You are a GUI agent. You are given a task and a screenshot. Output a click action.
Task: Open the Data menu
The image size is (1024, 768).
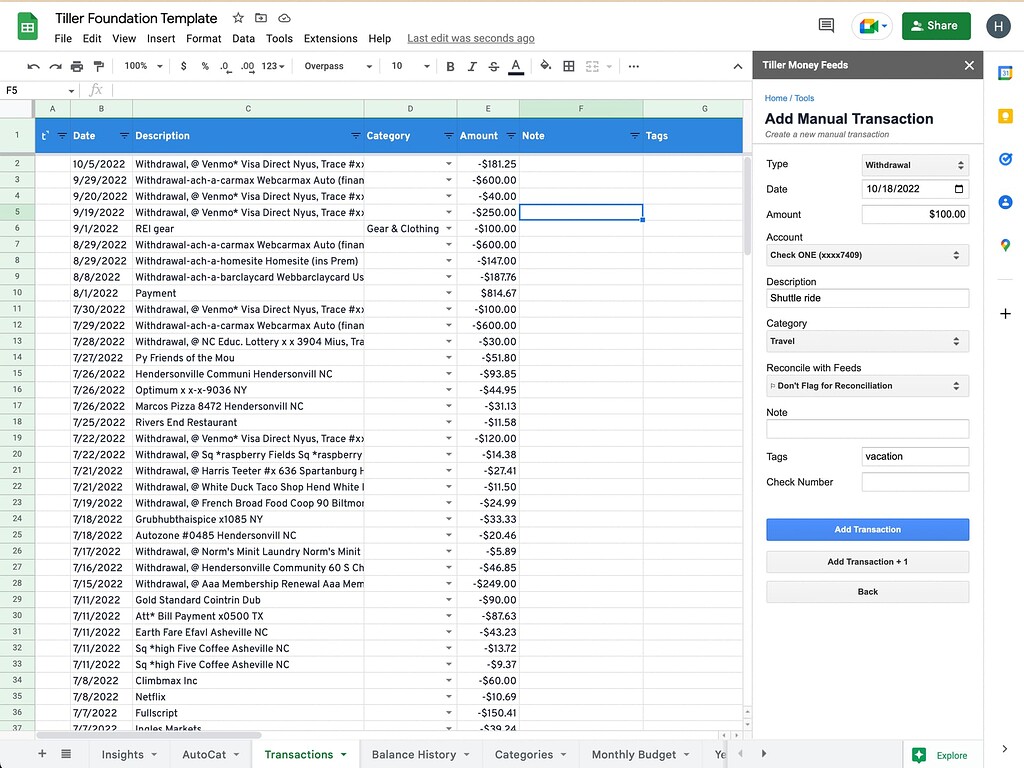pyautogui.click(x=243, y=38)
